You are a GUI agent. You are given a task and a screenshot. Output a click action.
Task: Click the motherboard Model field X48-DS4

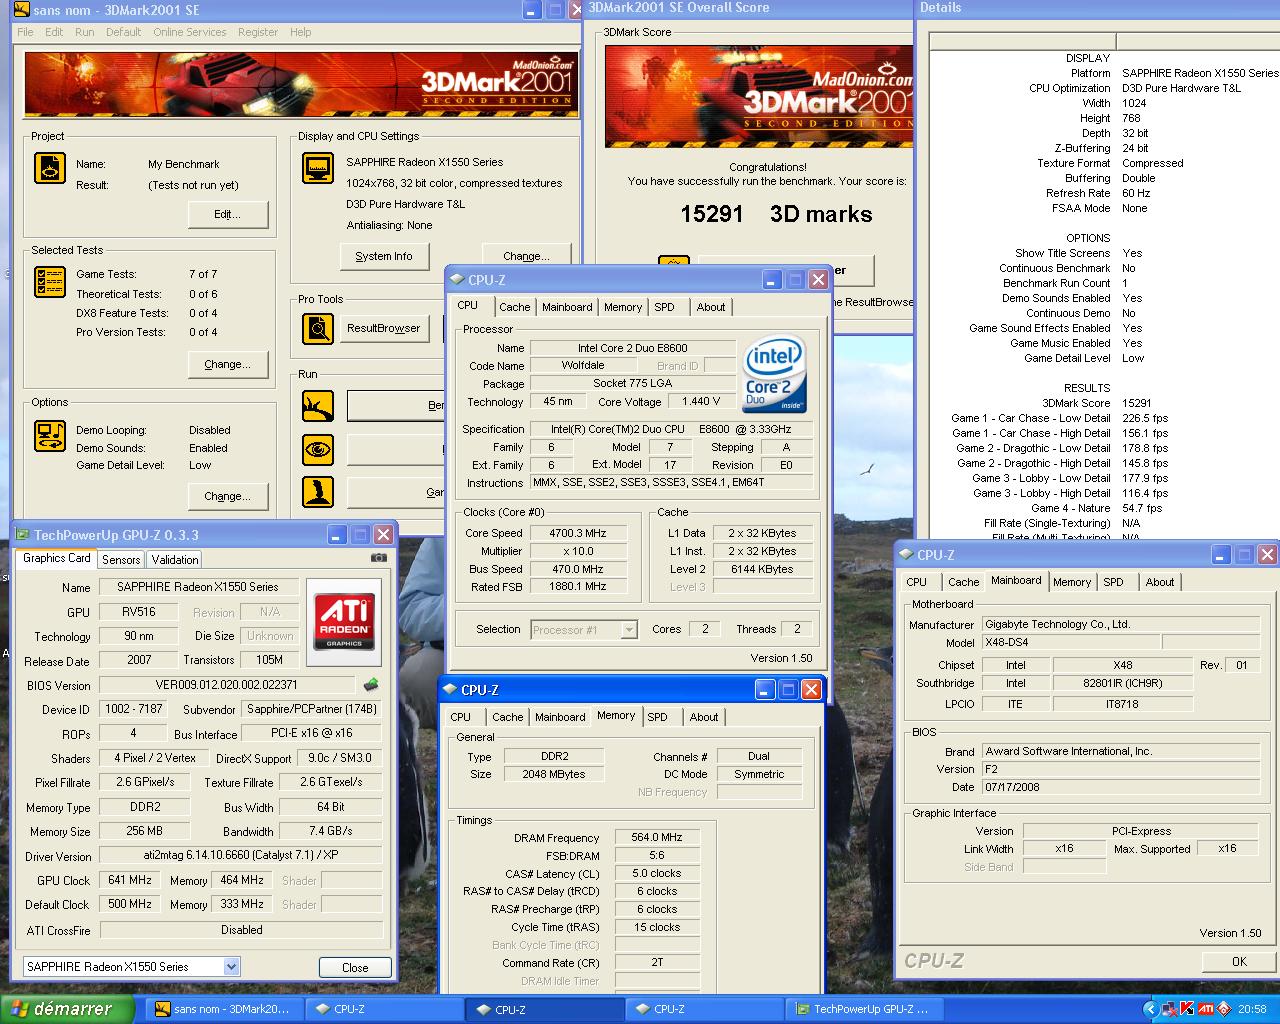(1069, 642)
